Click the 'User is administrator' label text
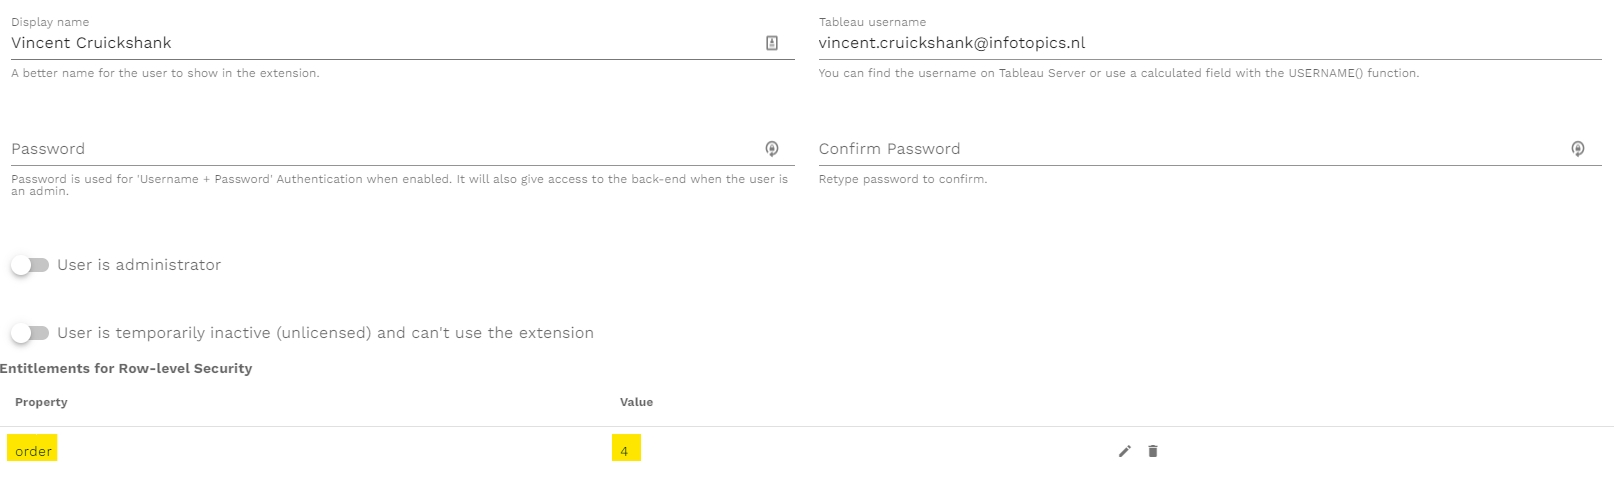 pyautogui.click(x=139, y=265)
